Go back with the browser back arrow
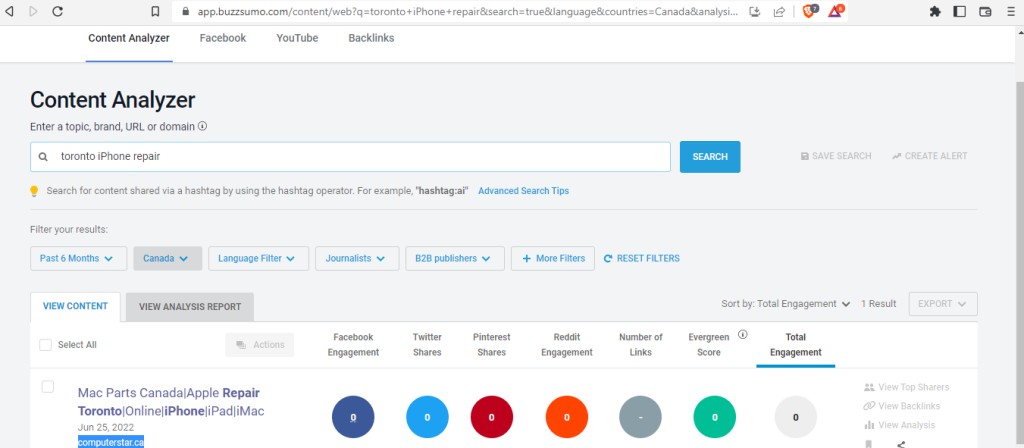The height and width of the screenshot is (448, 1024). [9, 11]
